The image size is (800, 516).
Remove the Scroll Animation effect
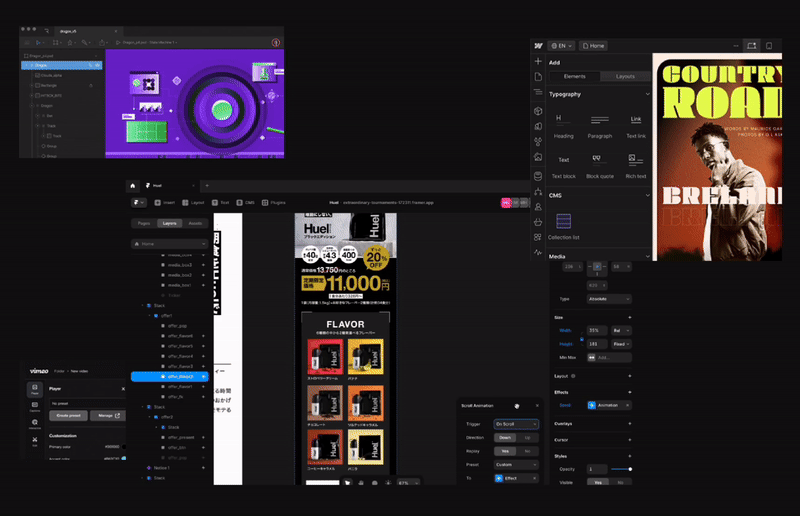(628, 405)
